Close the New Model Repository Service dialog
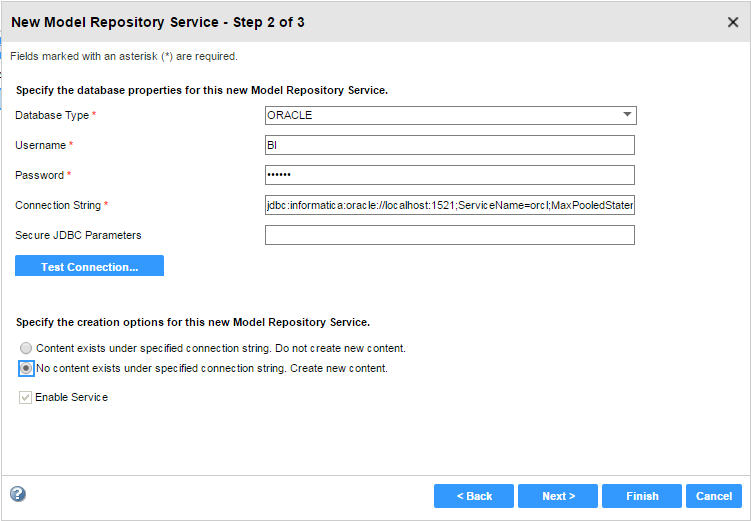Image resolution: width=751 pixels, height=521 pixels. point(732,22)
